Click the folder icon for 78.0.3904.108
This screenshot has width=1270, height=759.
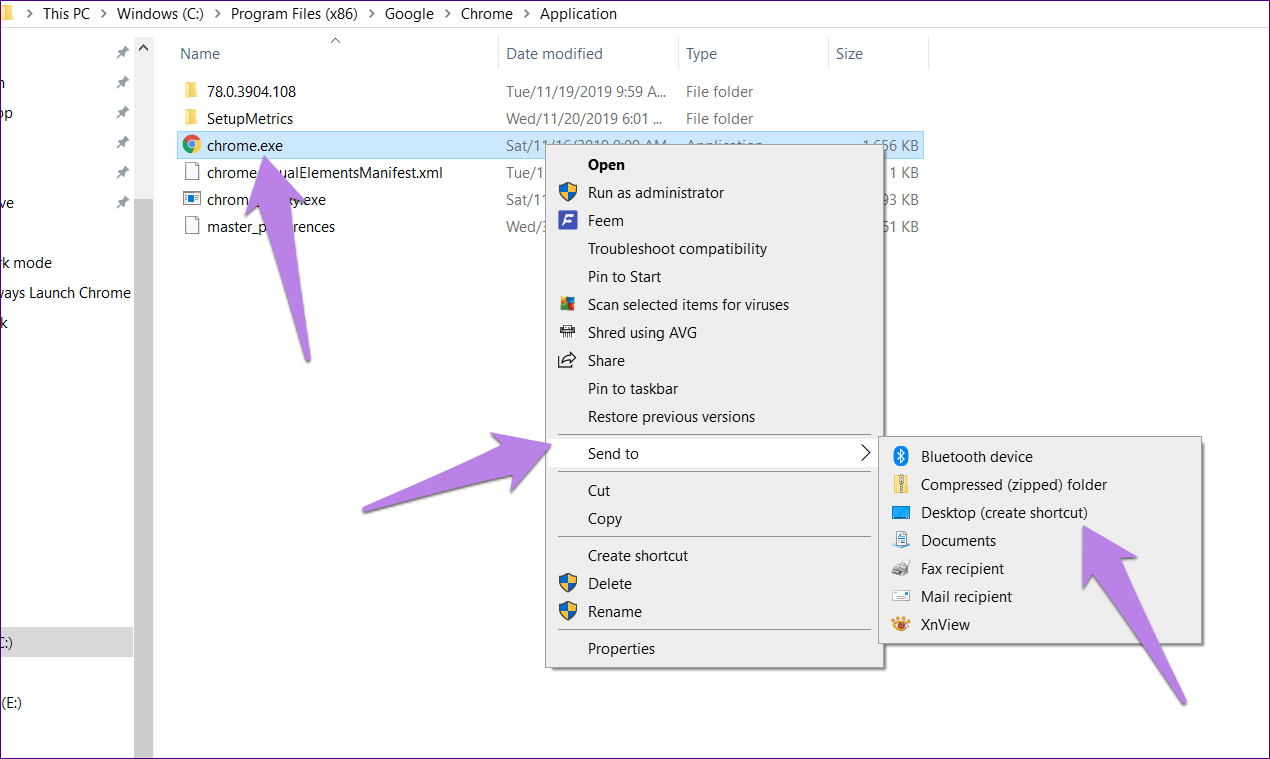click(192, 91)
